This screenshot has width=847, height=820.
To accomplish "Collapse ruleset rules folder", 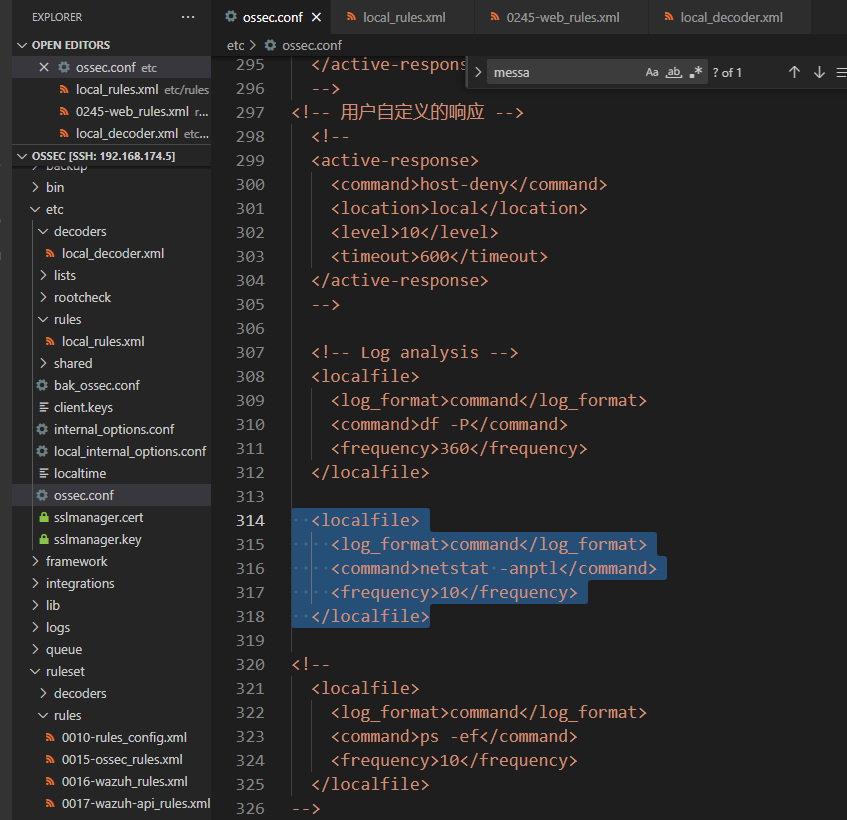I will point(111,716).
